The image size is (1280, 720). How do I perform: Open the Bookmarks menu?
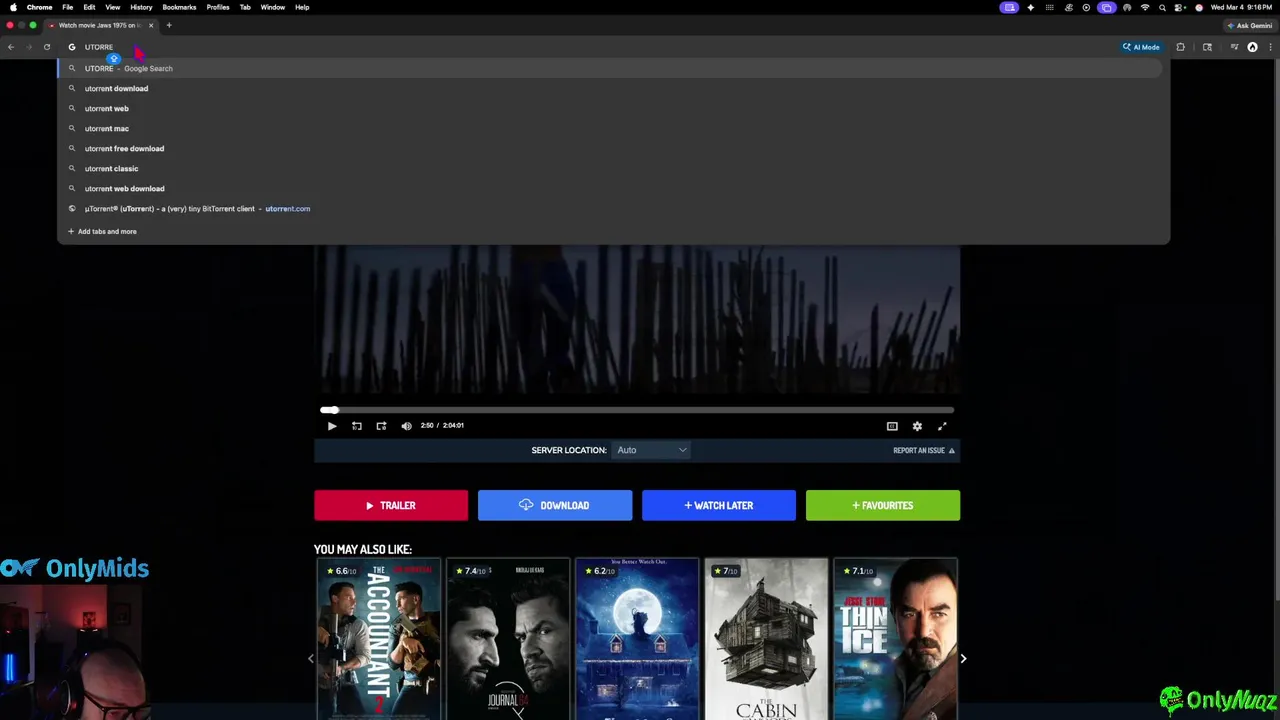click(x=179, y=7)
